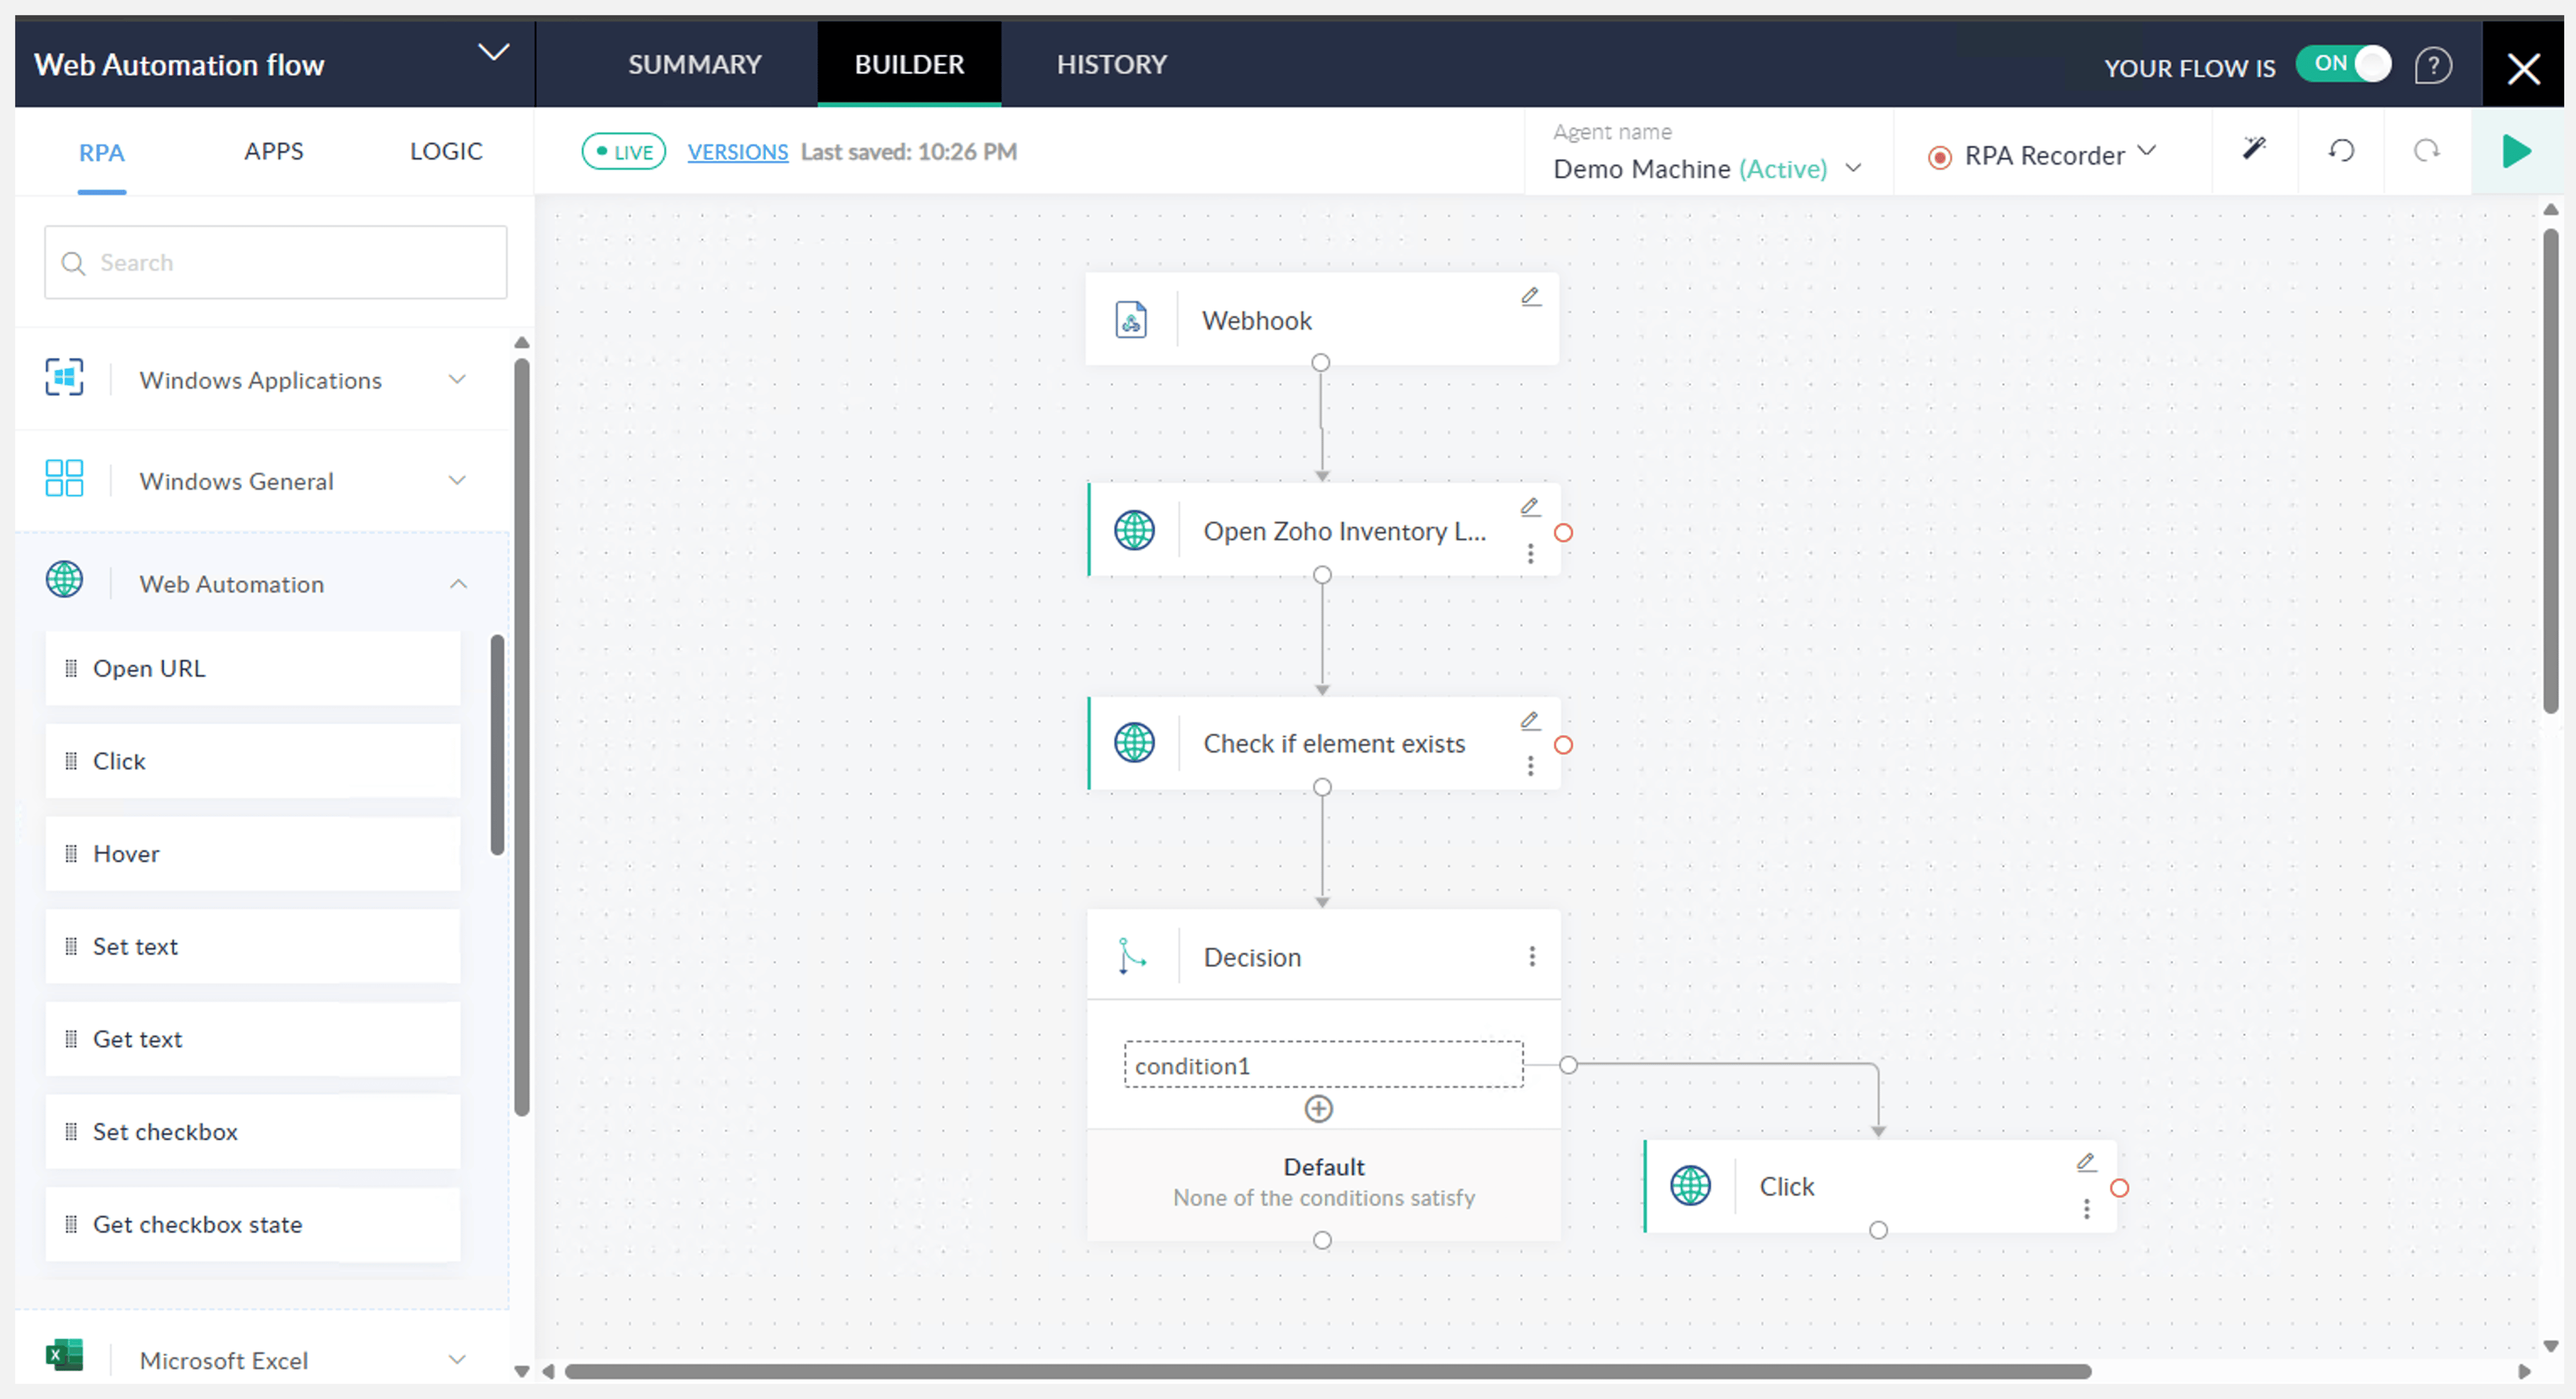
Task: Switch to the LOGIC tab
Action: pyautogui.click(x=446, y=151)
